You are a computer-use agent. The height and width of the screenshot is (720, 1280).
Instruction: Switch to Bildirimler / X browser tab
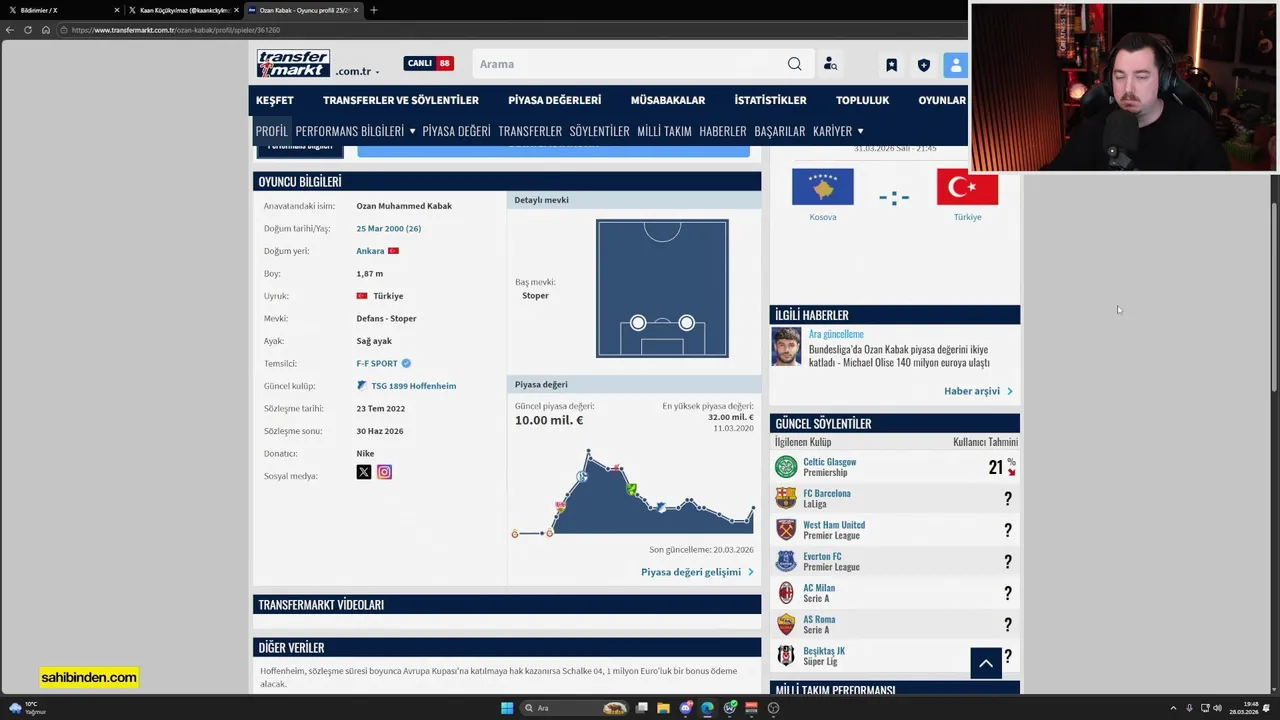[63, 10]
